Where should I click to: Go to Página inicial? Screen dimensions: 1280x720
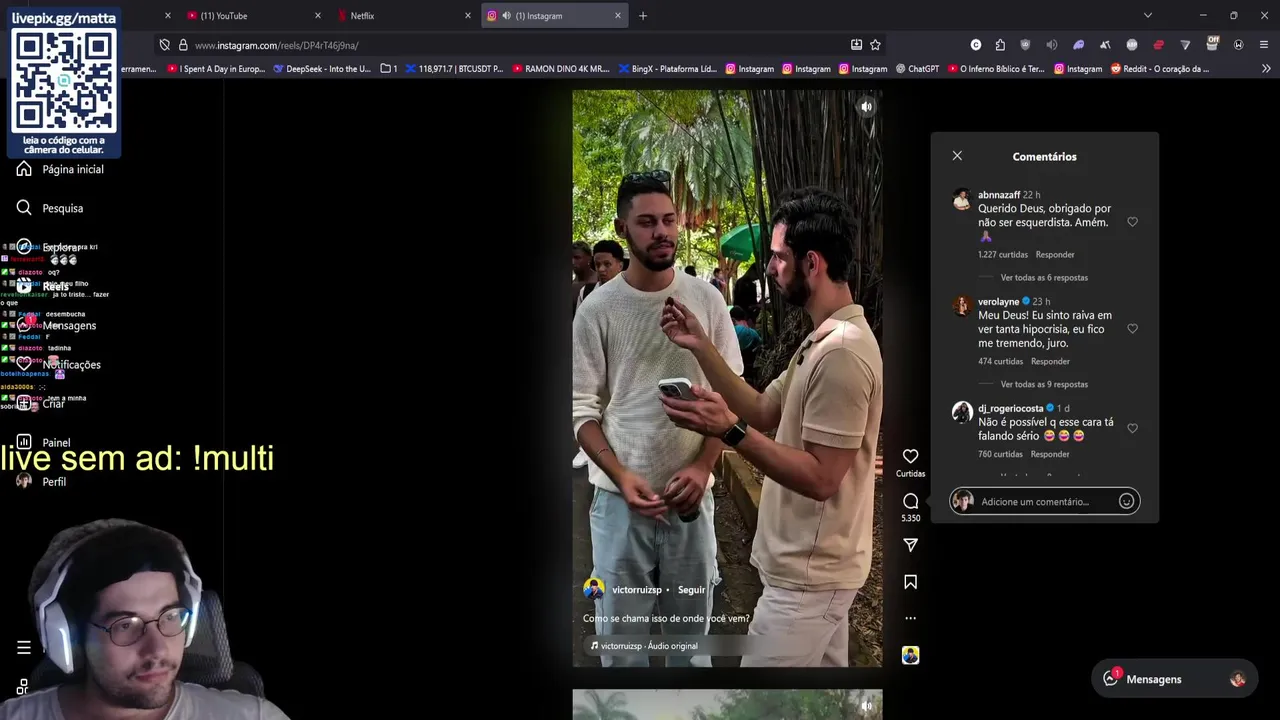pos(60,169)
